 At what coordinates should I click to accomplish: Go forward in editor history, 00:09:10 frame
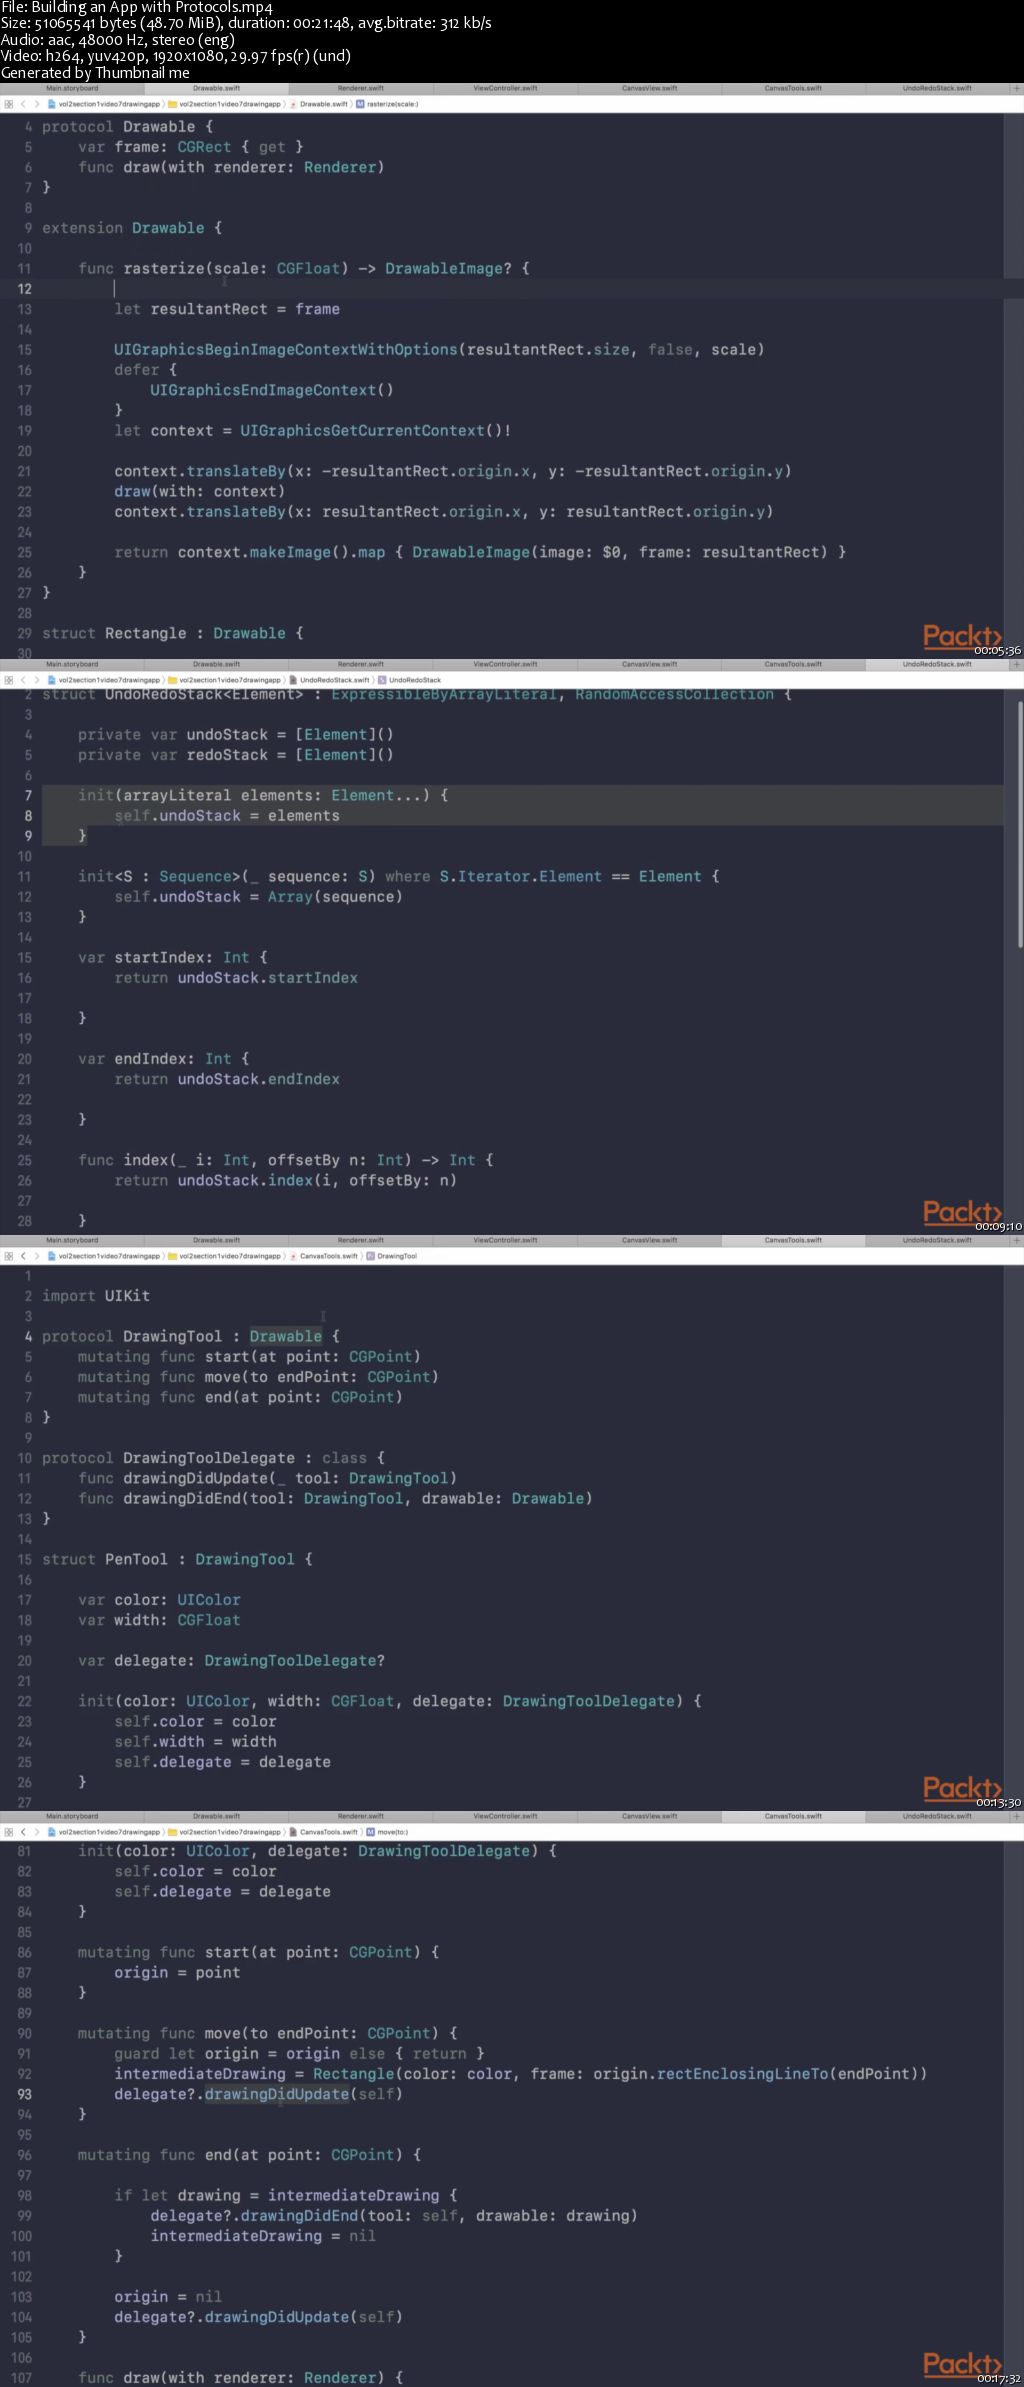click(37, 680)
